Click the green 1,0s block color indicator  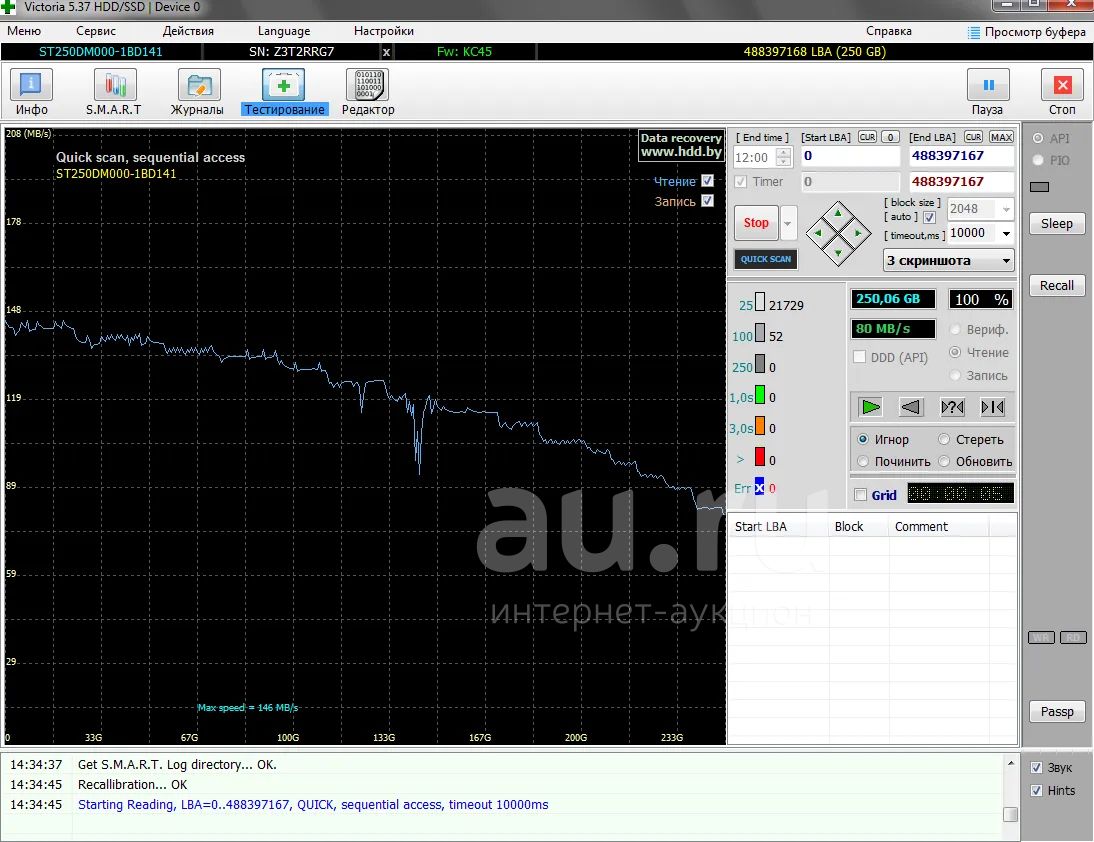click(x=760, y=395)
